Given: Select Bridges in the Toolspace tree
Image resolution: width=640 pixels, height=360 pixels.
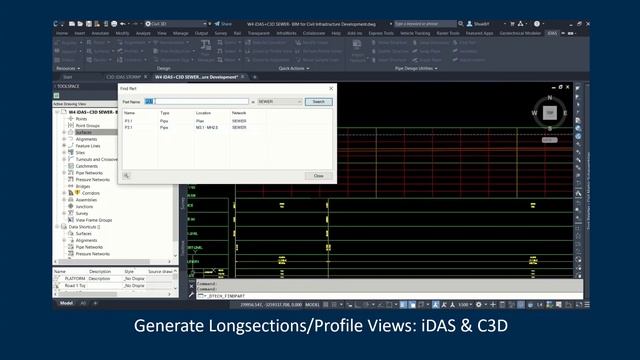Looking at the screenshot, I should 83,186.
